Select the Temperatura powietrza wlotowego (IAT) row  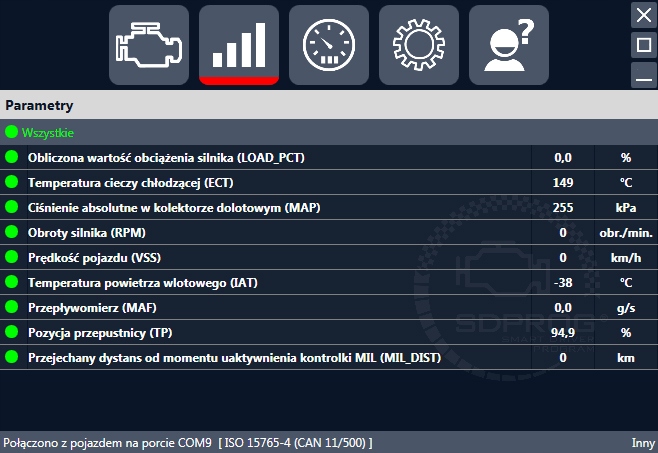[329, 282]
